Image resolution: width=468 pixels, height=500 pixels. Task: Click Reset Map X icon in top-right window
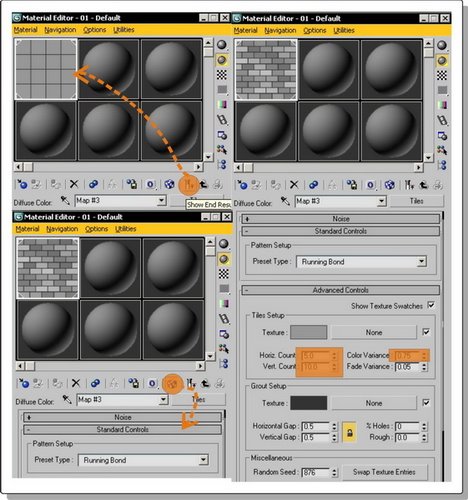point(294,185)
